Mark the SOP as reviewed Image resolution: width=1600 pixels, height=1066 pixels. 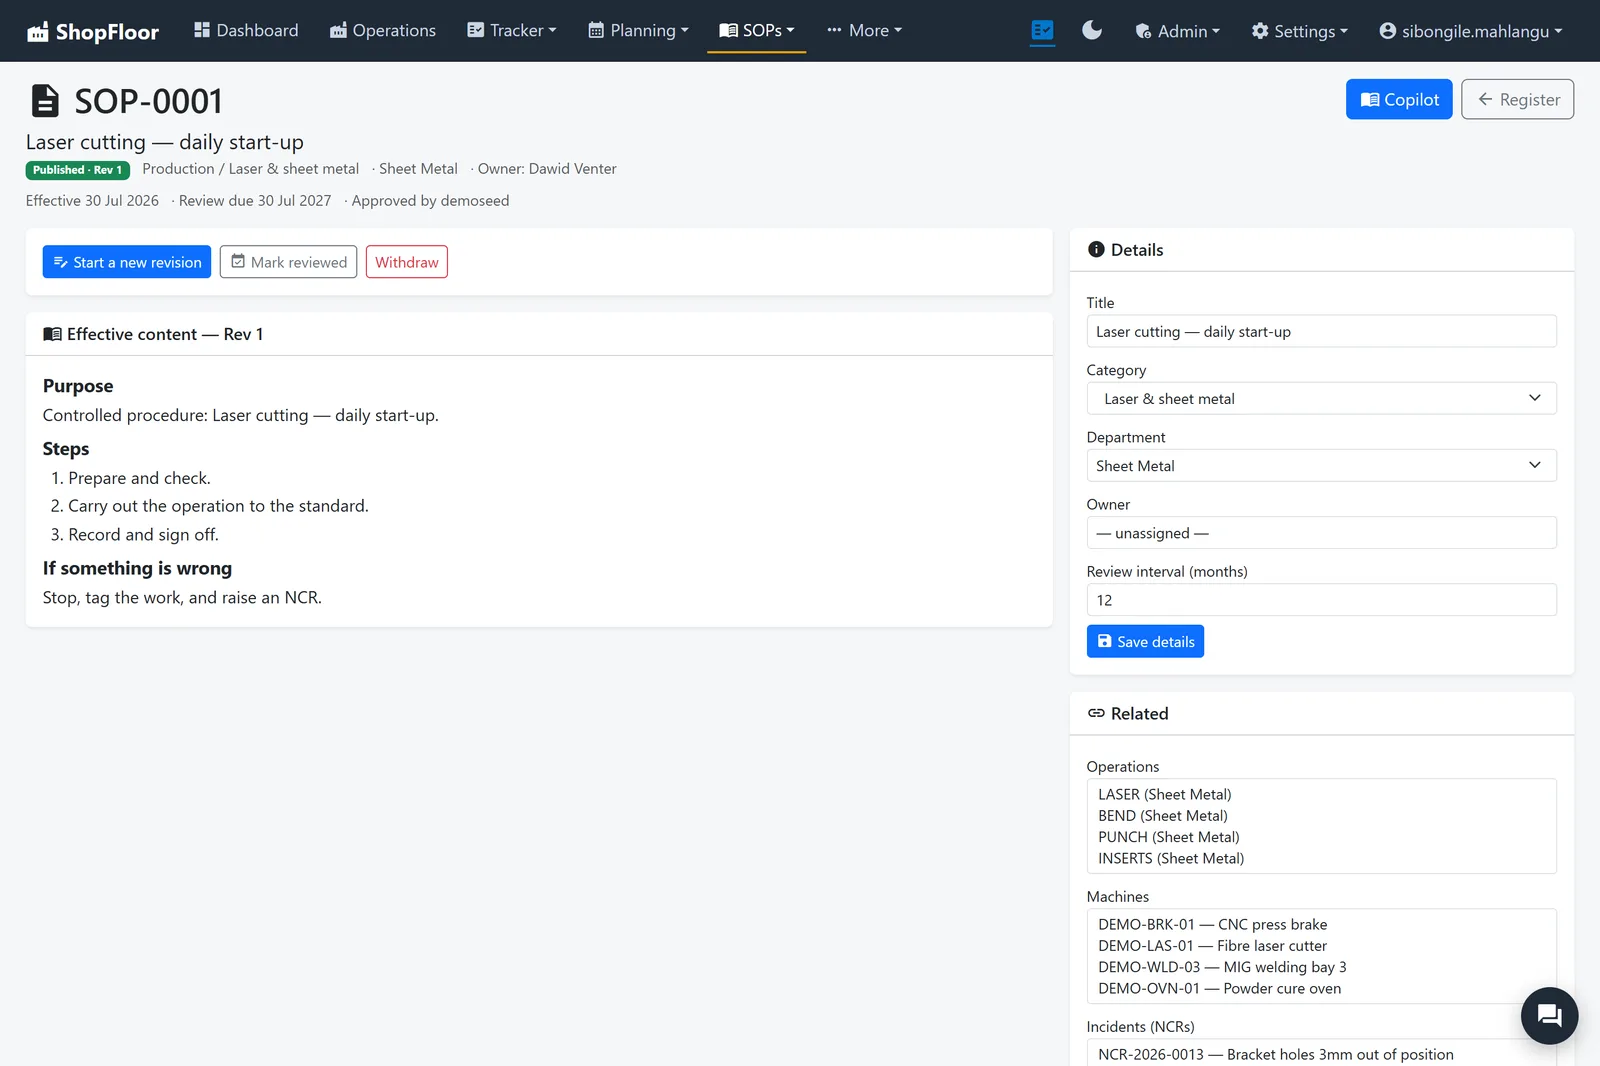tap(288, 262)
